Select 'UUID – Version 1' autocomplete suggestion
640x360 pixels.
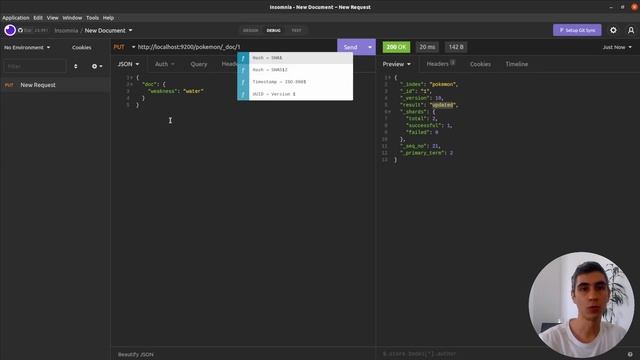[x=295, y=94]
